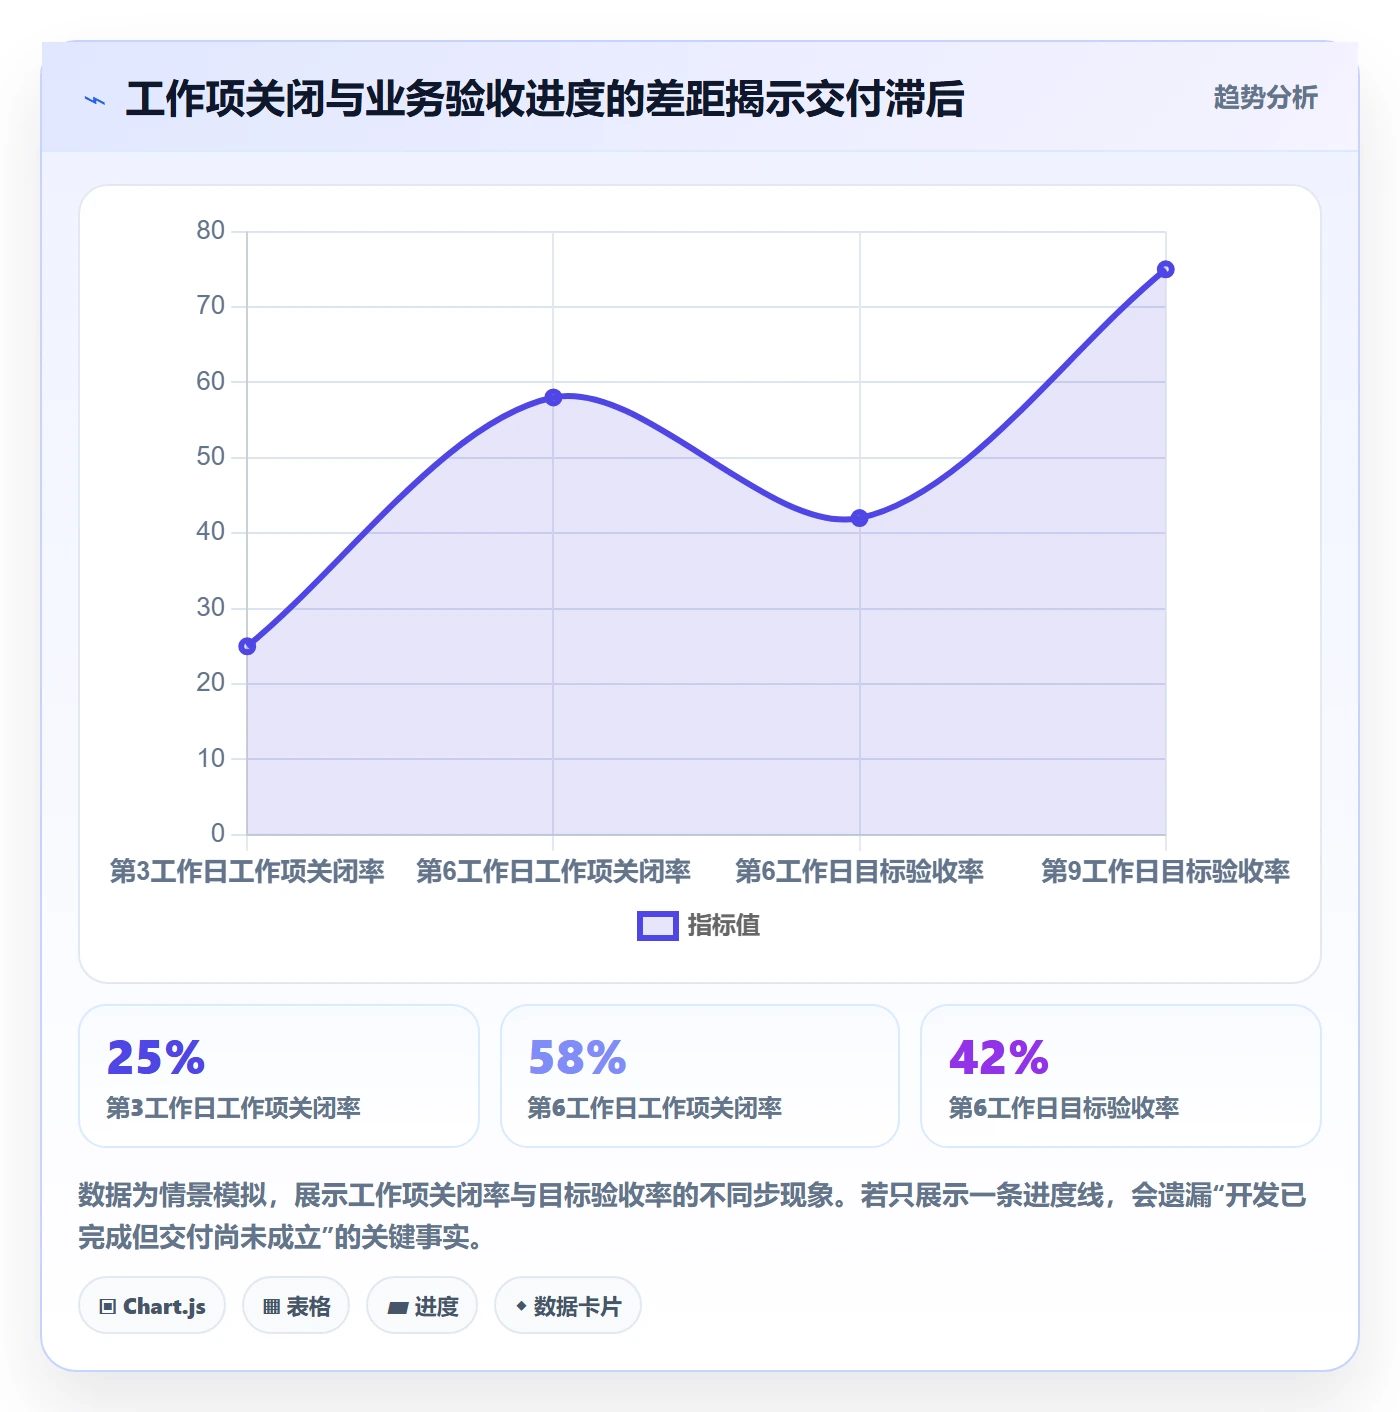The width and height of the screenshot is (1400, 1412).
Task: Click the y-axis tick label 10
Action: pyautogui.click(x=210, y=759)
